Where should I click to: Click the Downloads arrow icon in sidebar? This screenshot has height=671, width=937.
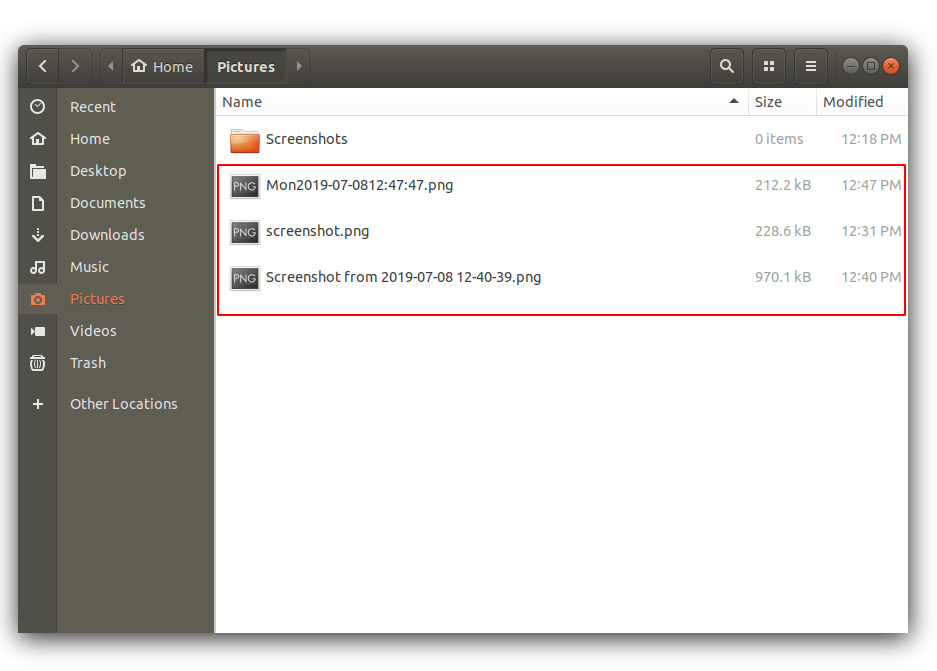tap(38, 235)
